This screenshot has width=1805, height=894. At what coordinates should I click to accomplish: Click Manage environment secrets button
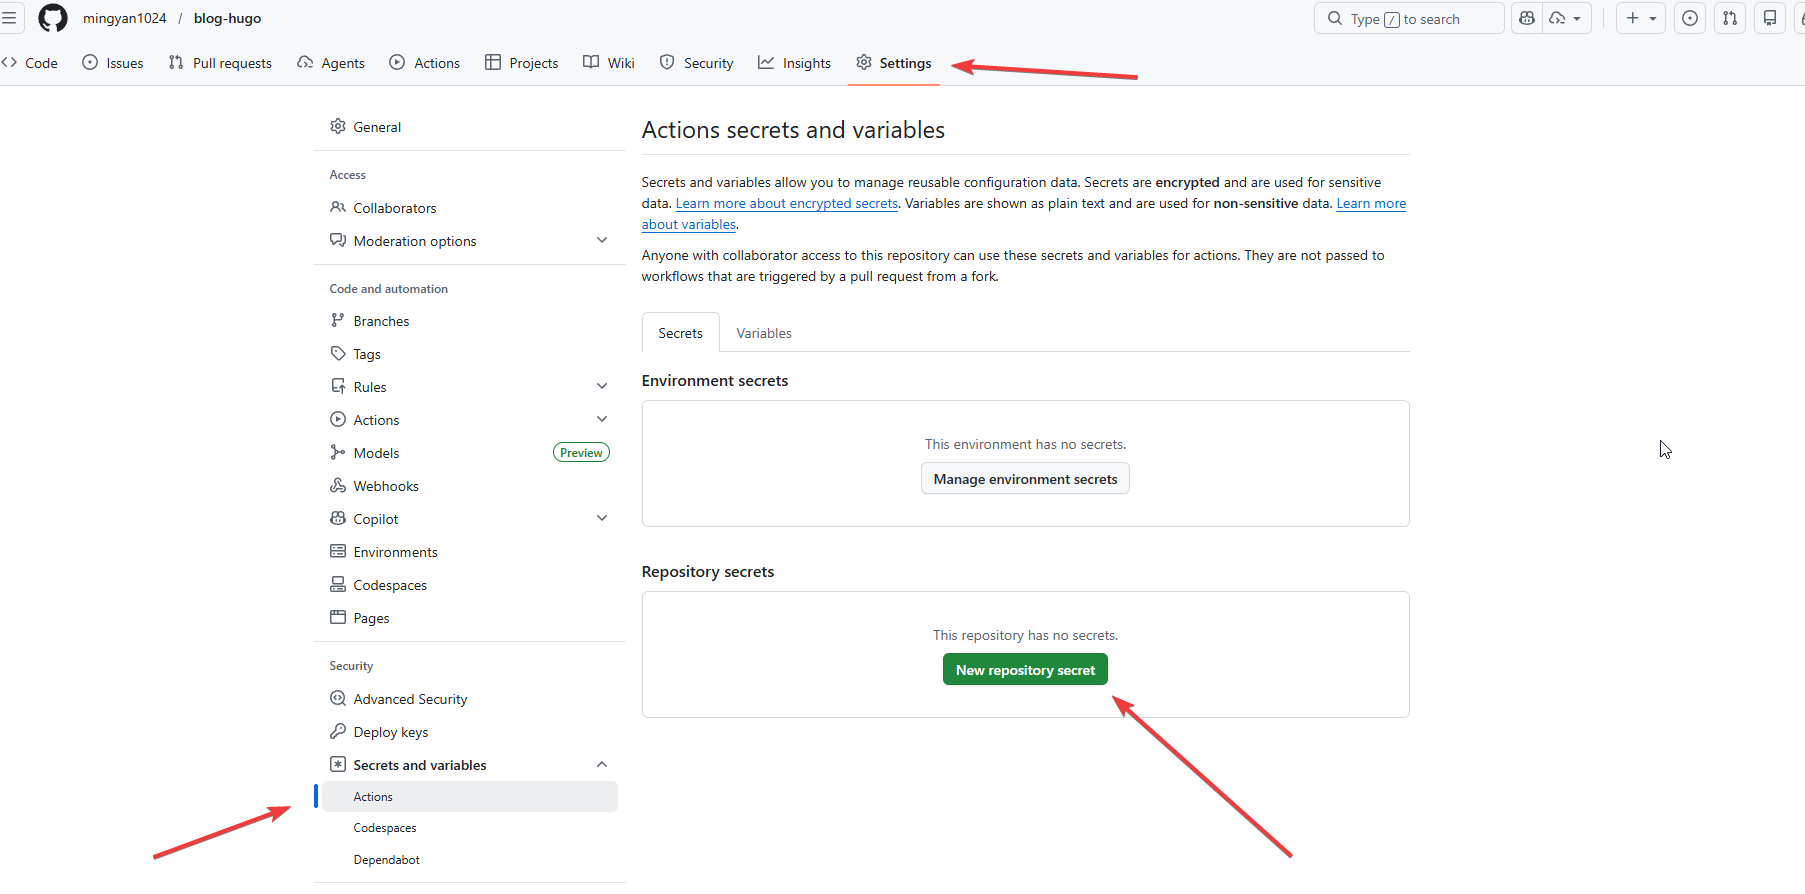coord(1025,479)
